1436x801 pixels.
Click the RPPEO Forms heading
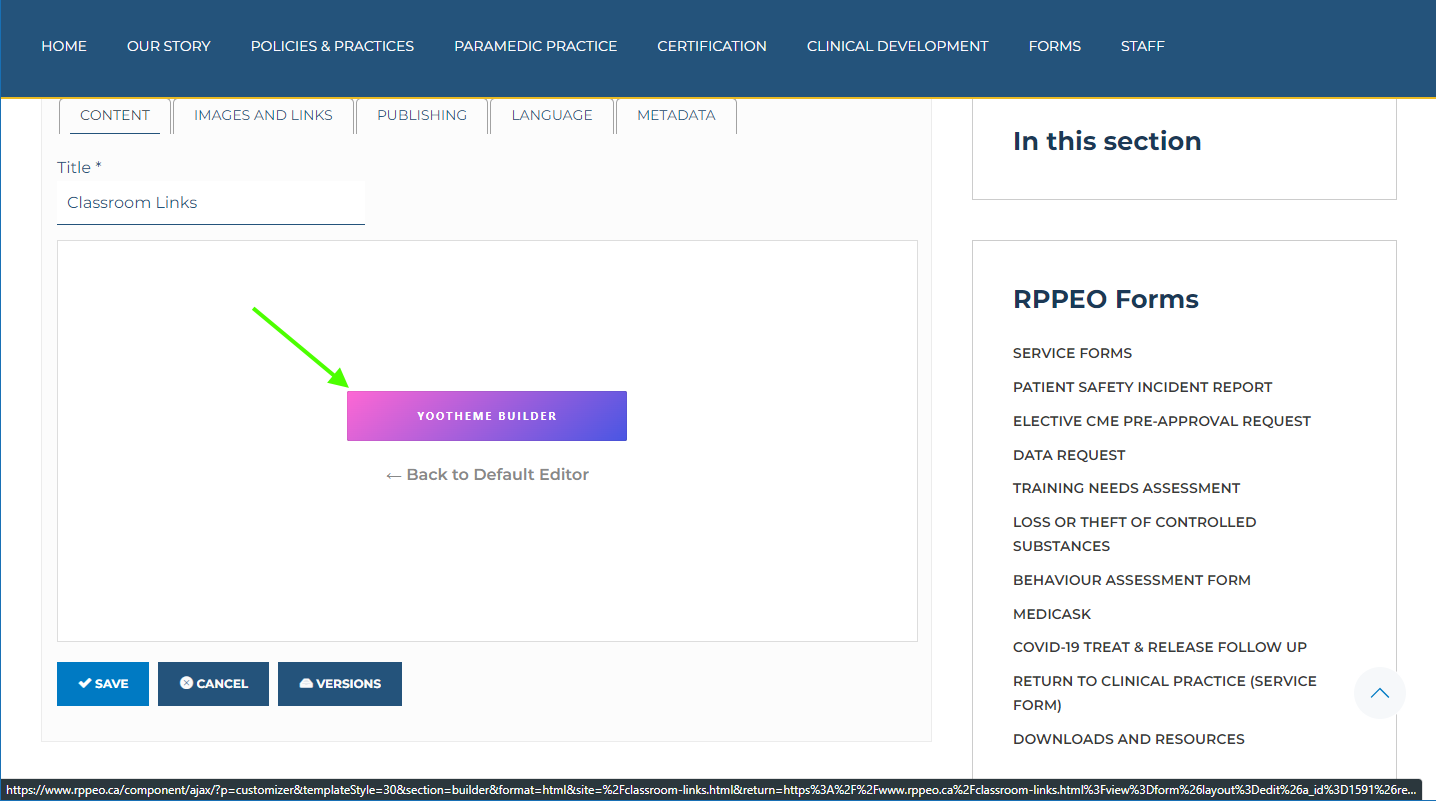pyautogui.click(x=1106, y=299)
